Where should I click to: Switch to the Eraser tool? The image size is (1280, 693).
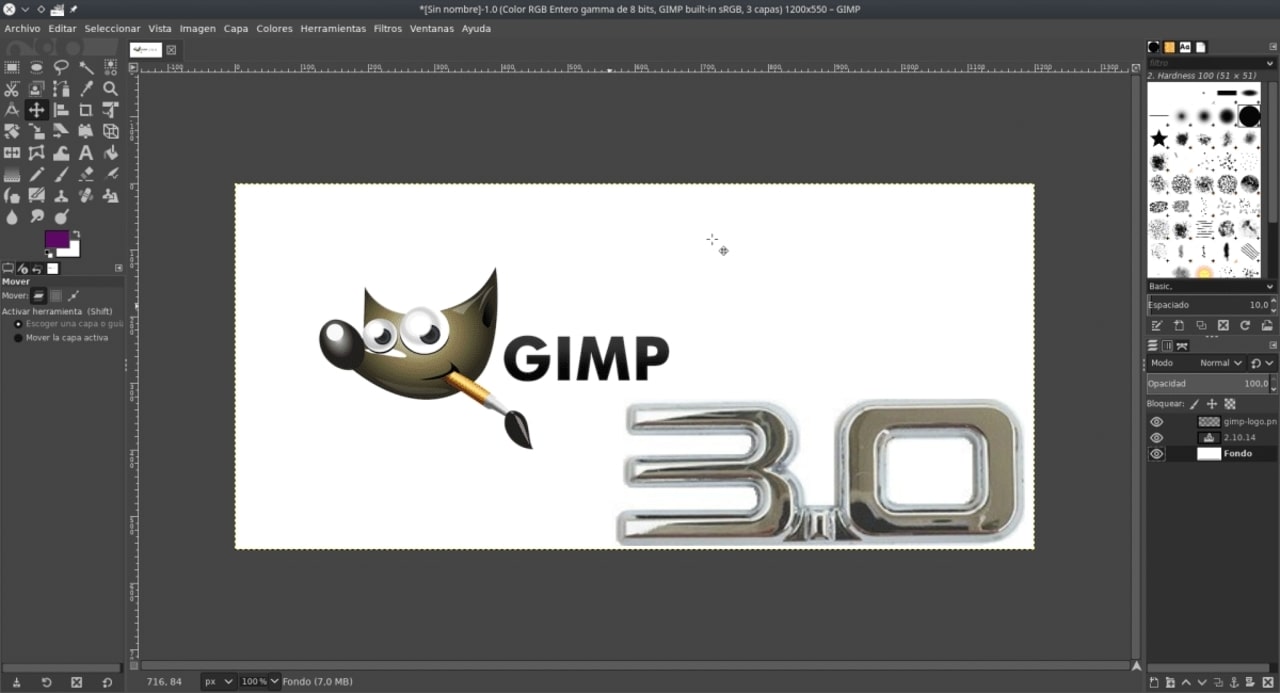tap(86, 173)
